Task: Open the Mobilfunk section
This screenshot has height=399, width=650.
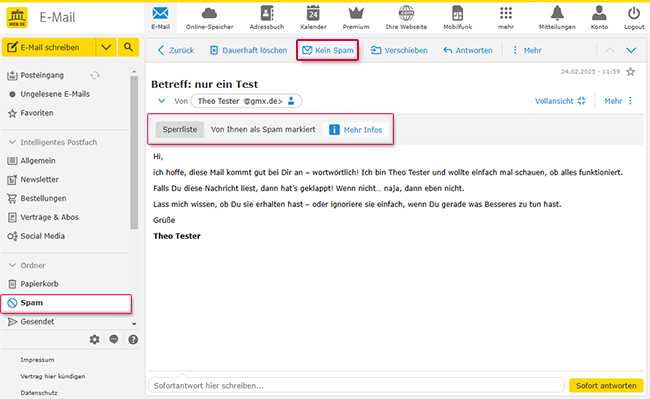Action: coord(457,18)
